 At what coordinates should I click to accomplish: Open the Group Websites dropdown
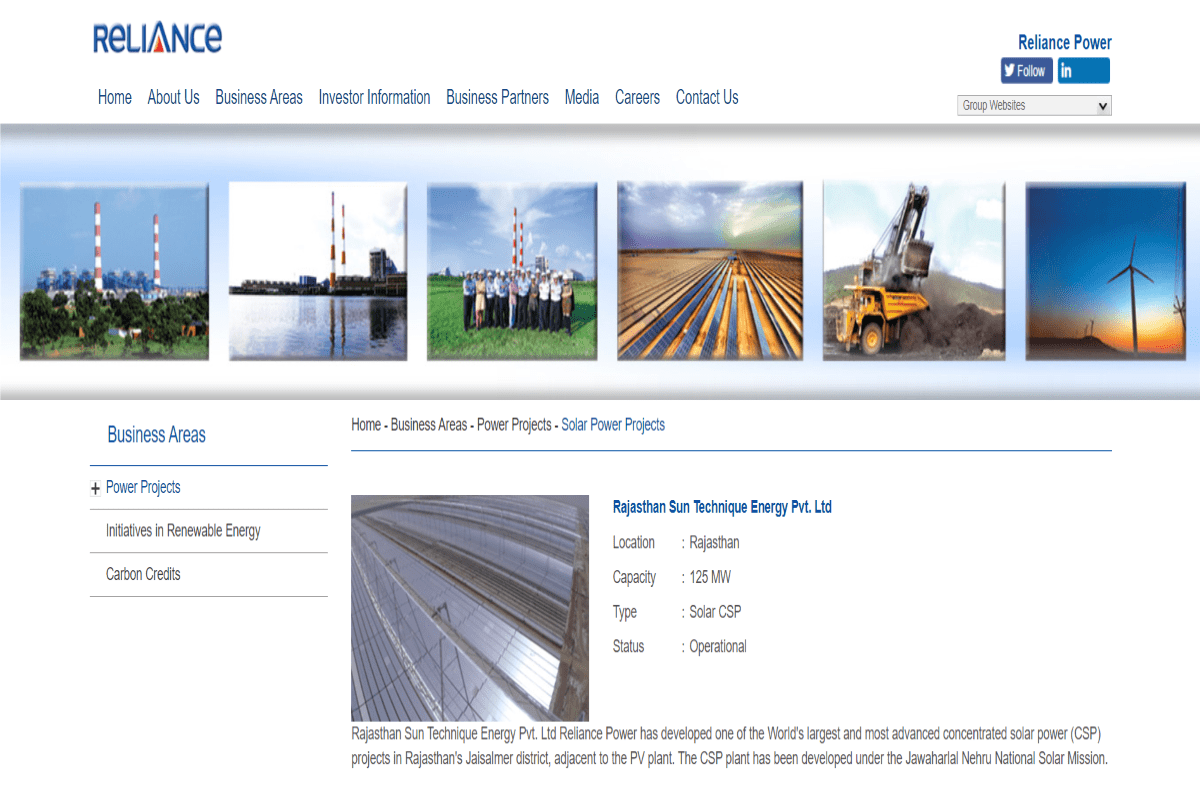1033,106
